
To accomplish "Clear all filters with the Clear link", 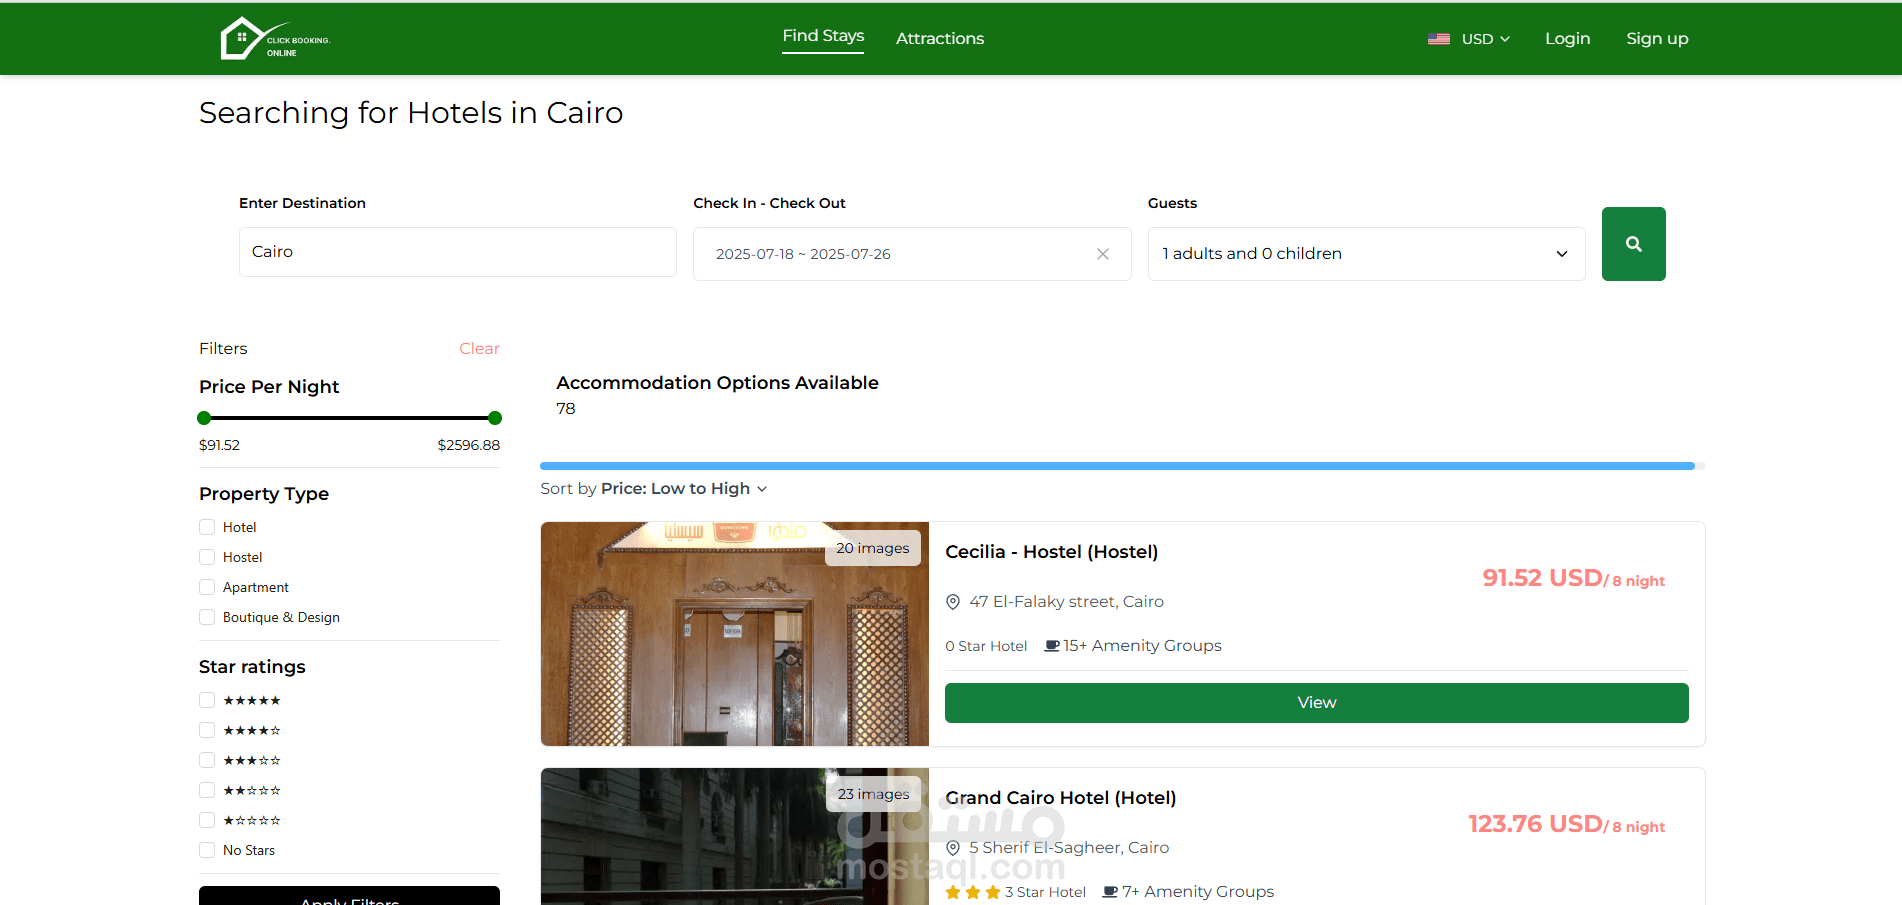I will [x=479, y=349].
